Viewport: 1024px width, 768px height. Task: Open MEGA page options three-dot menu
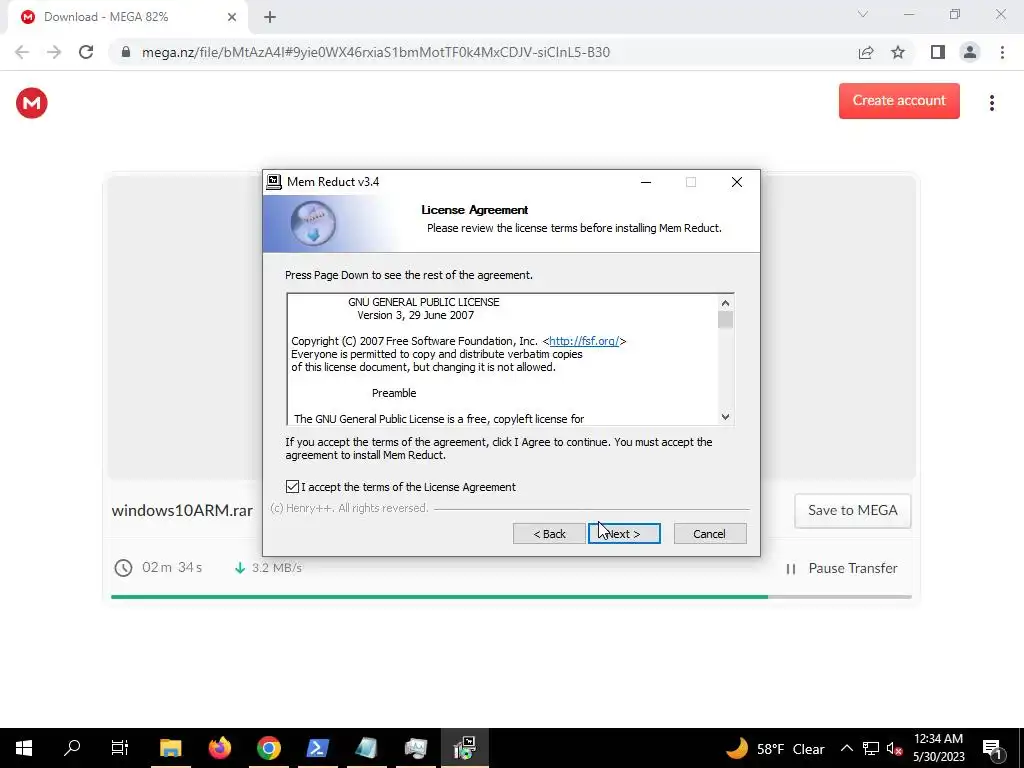click(x=991, y=103)
